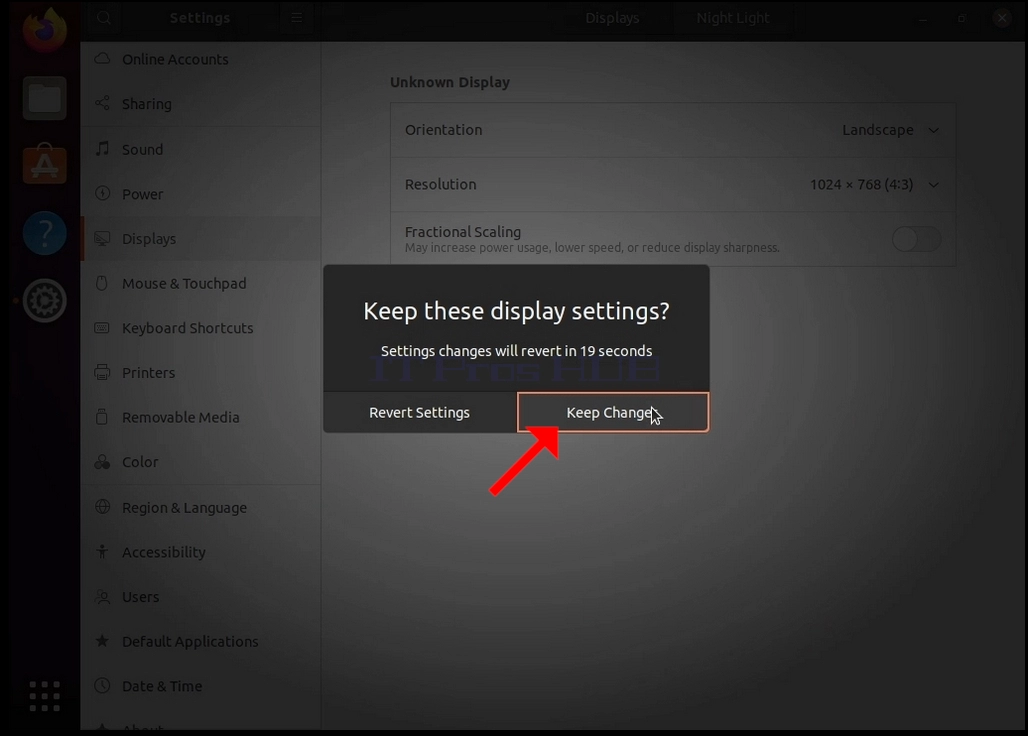
Task: Click the mouse icon beside Mouse & Touchpad
Action: point(102,283)
